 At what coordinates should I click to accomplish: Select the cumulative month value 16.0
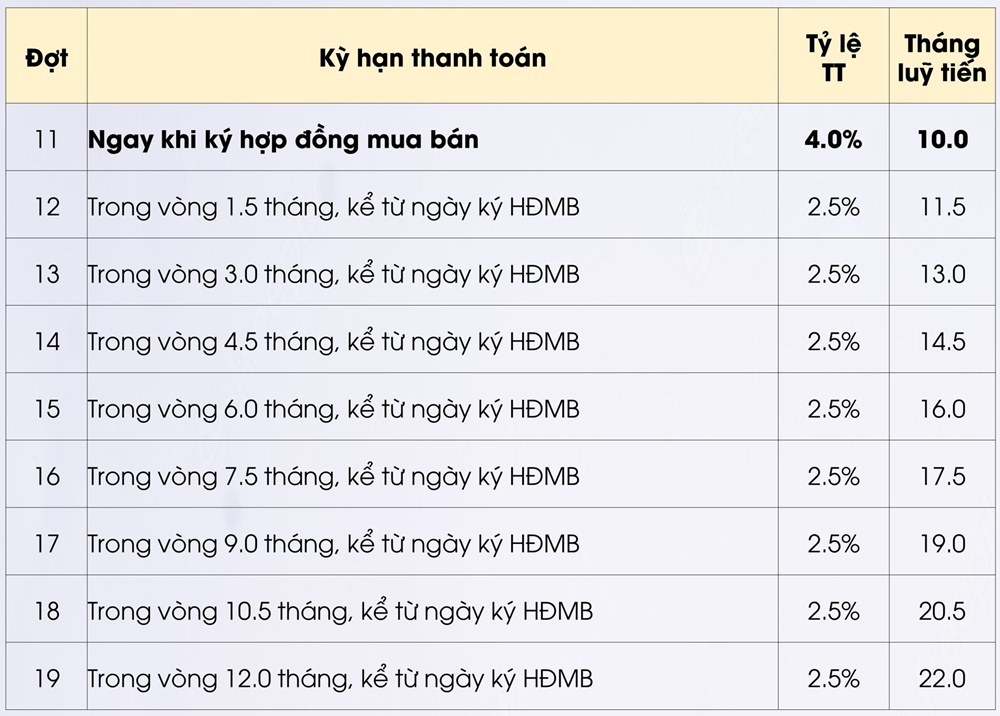pos(943,409)
